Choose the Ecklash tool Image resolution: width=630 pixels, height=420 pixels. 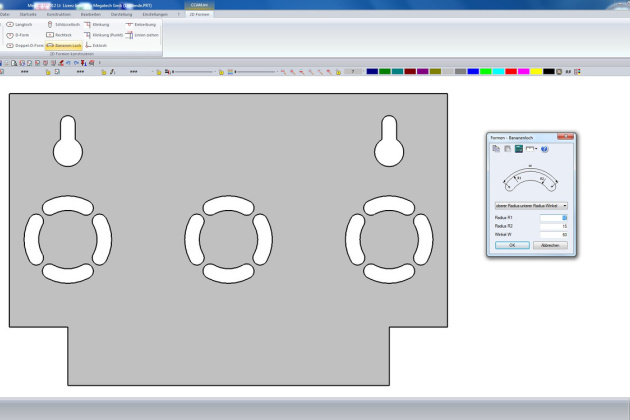(x=98, y=46)
